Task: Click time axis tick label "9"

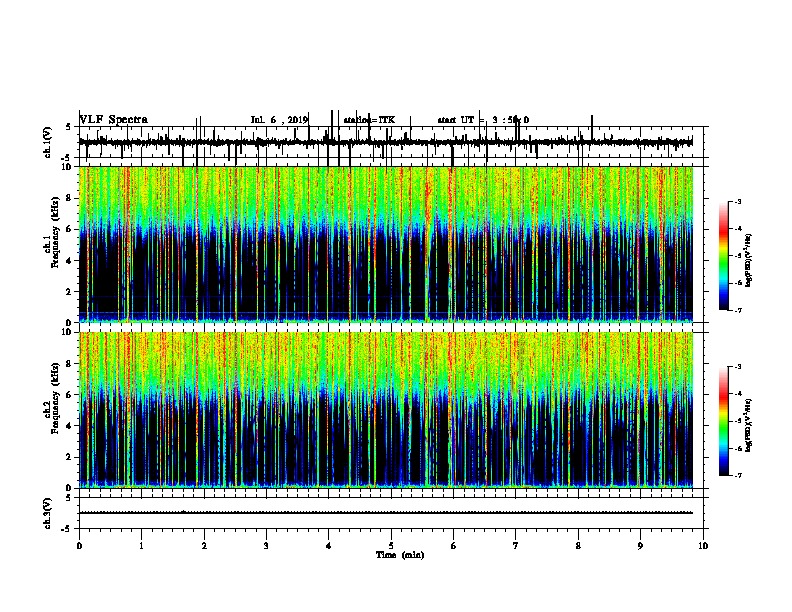Action: tap(640, 546)
